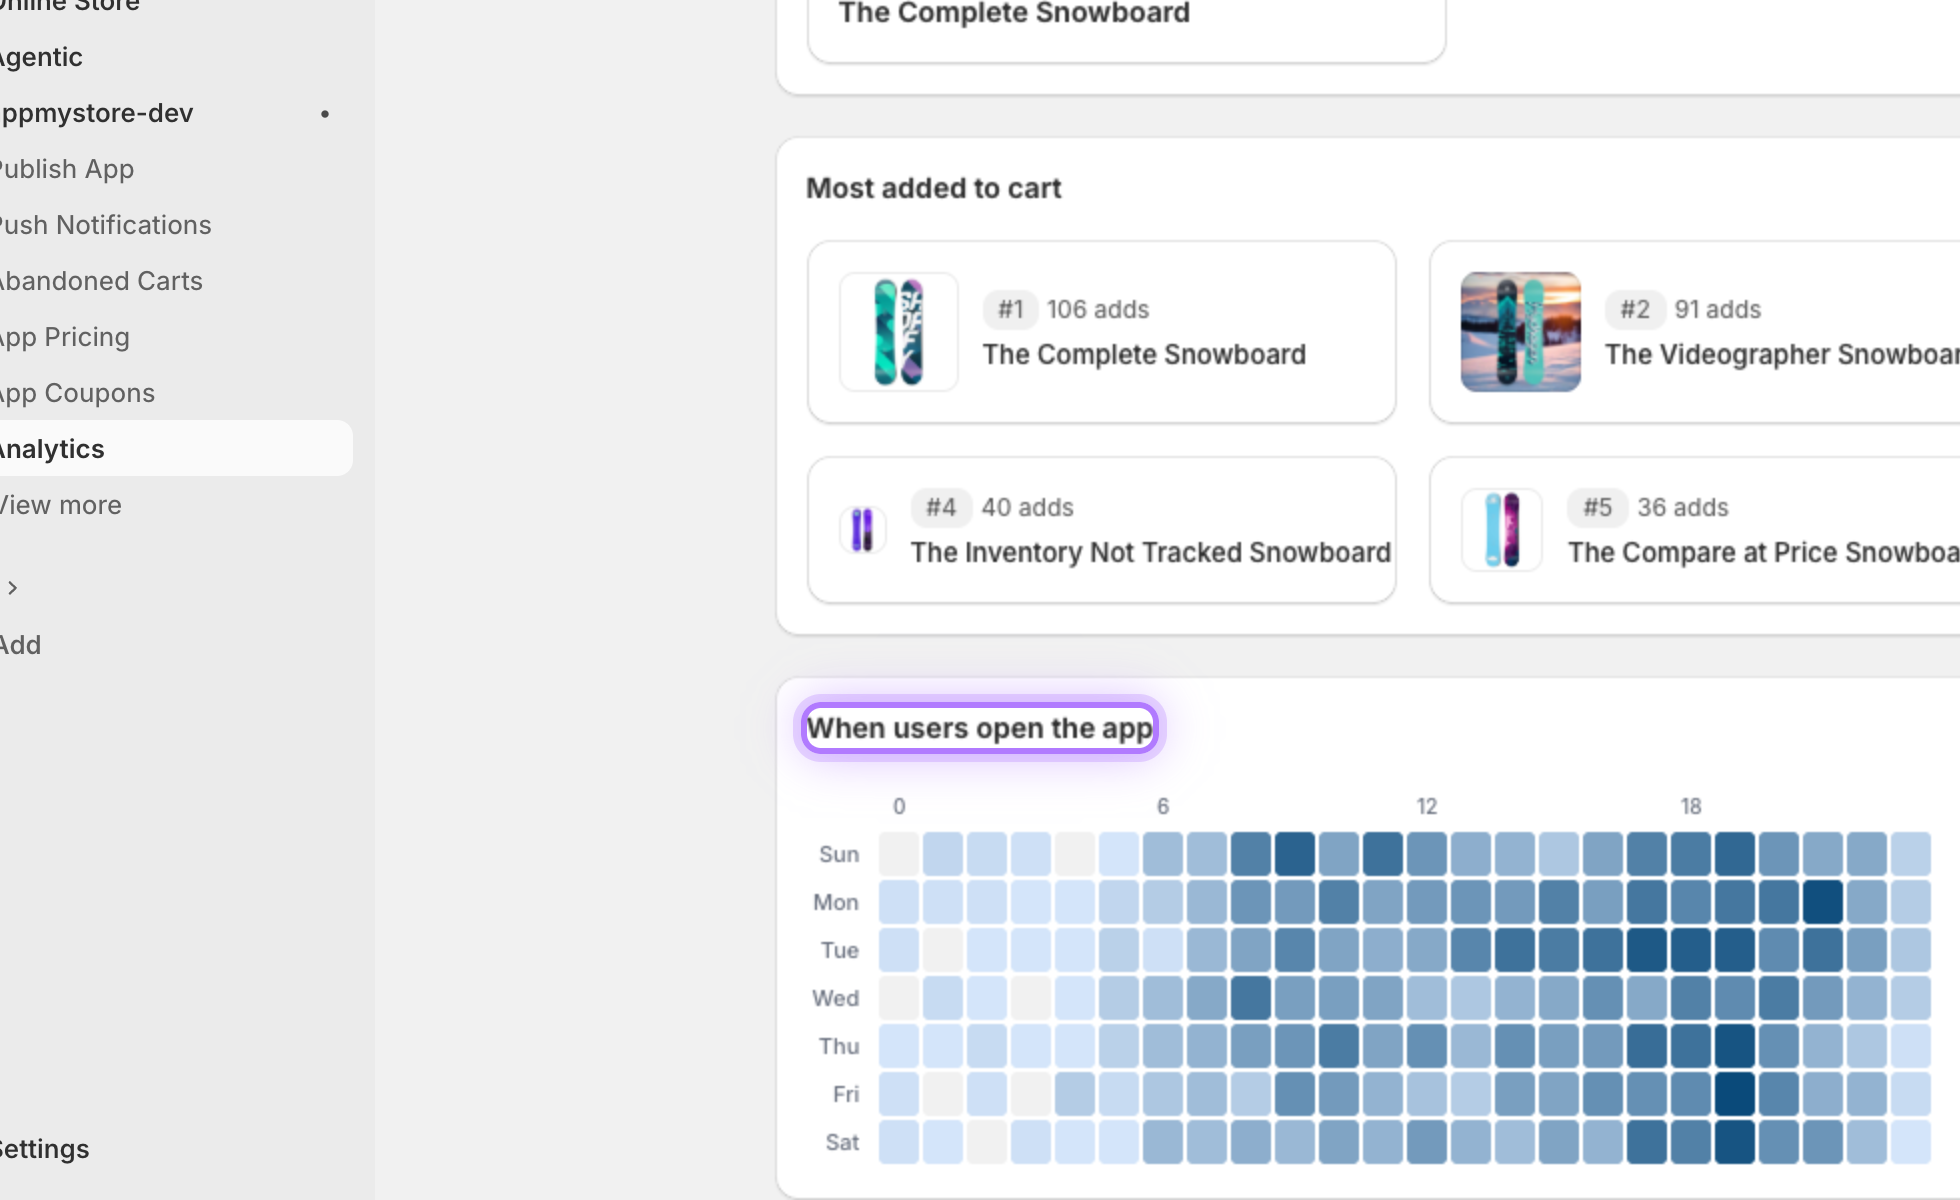Open Abandoned Carts section

100,281
